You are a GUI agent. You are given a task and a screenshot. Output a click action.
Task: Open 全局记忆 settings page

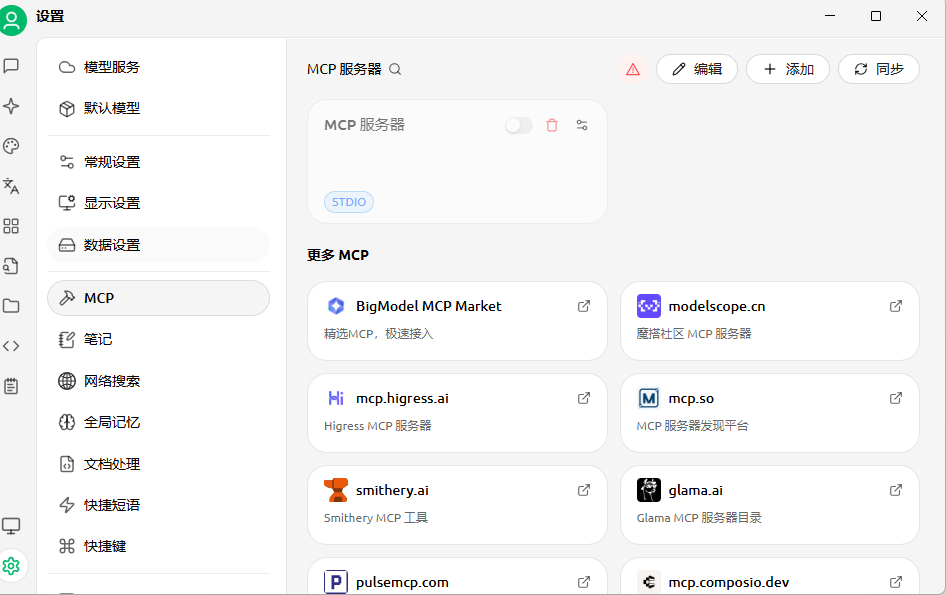tap(158, 422)
